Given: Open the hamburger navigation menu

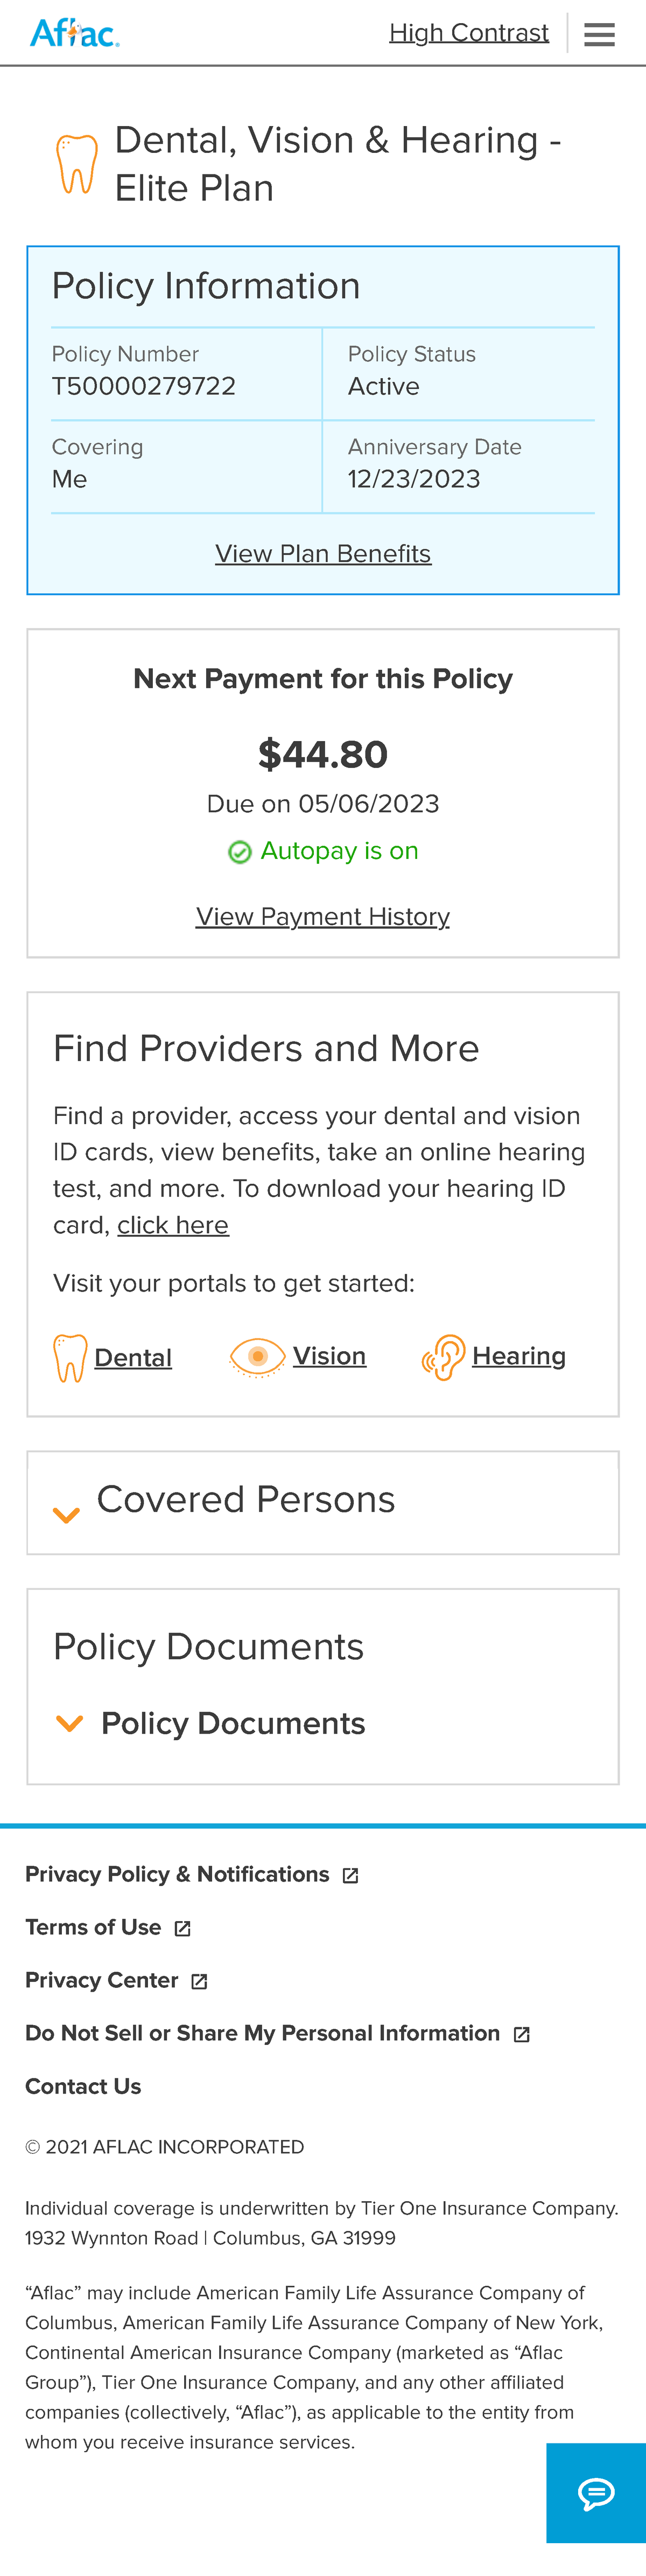Looking at the screenshot, I should pyautogui.click(x=599, y=33).
